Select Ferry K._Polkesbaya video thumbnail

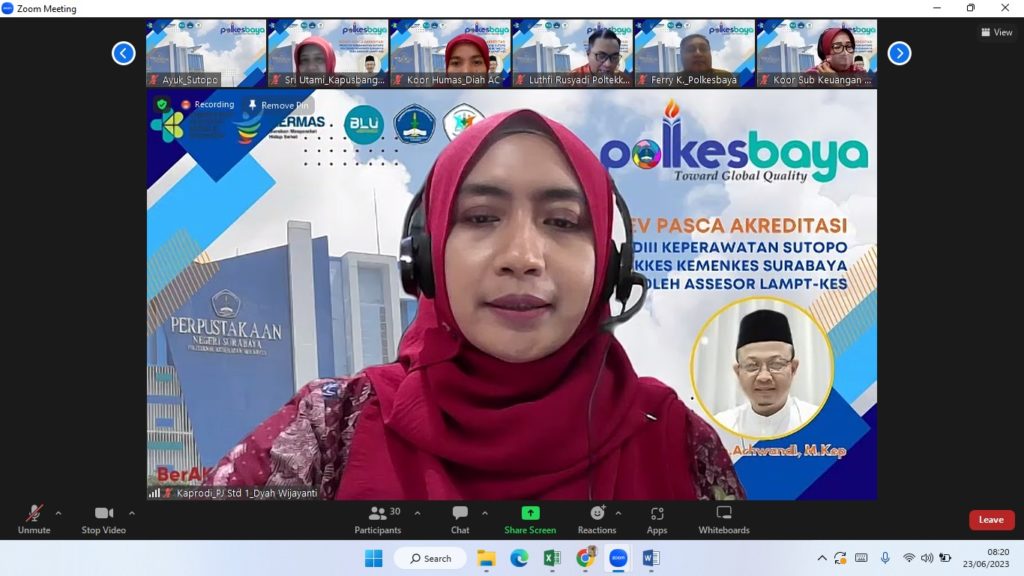pyautogui.click(x=695, y=53)
